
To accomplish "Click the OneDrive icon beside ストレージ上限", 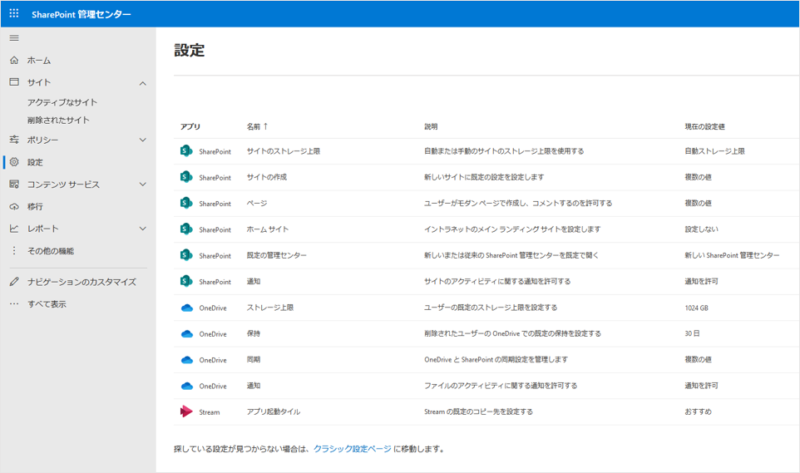I will (185, 307).
